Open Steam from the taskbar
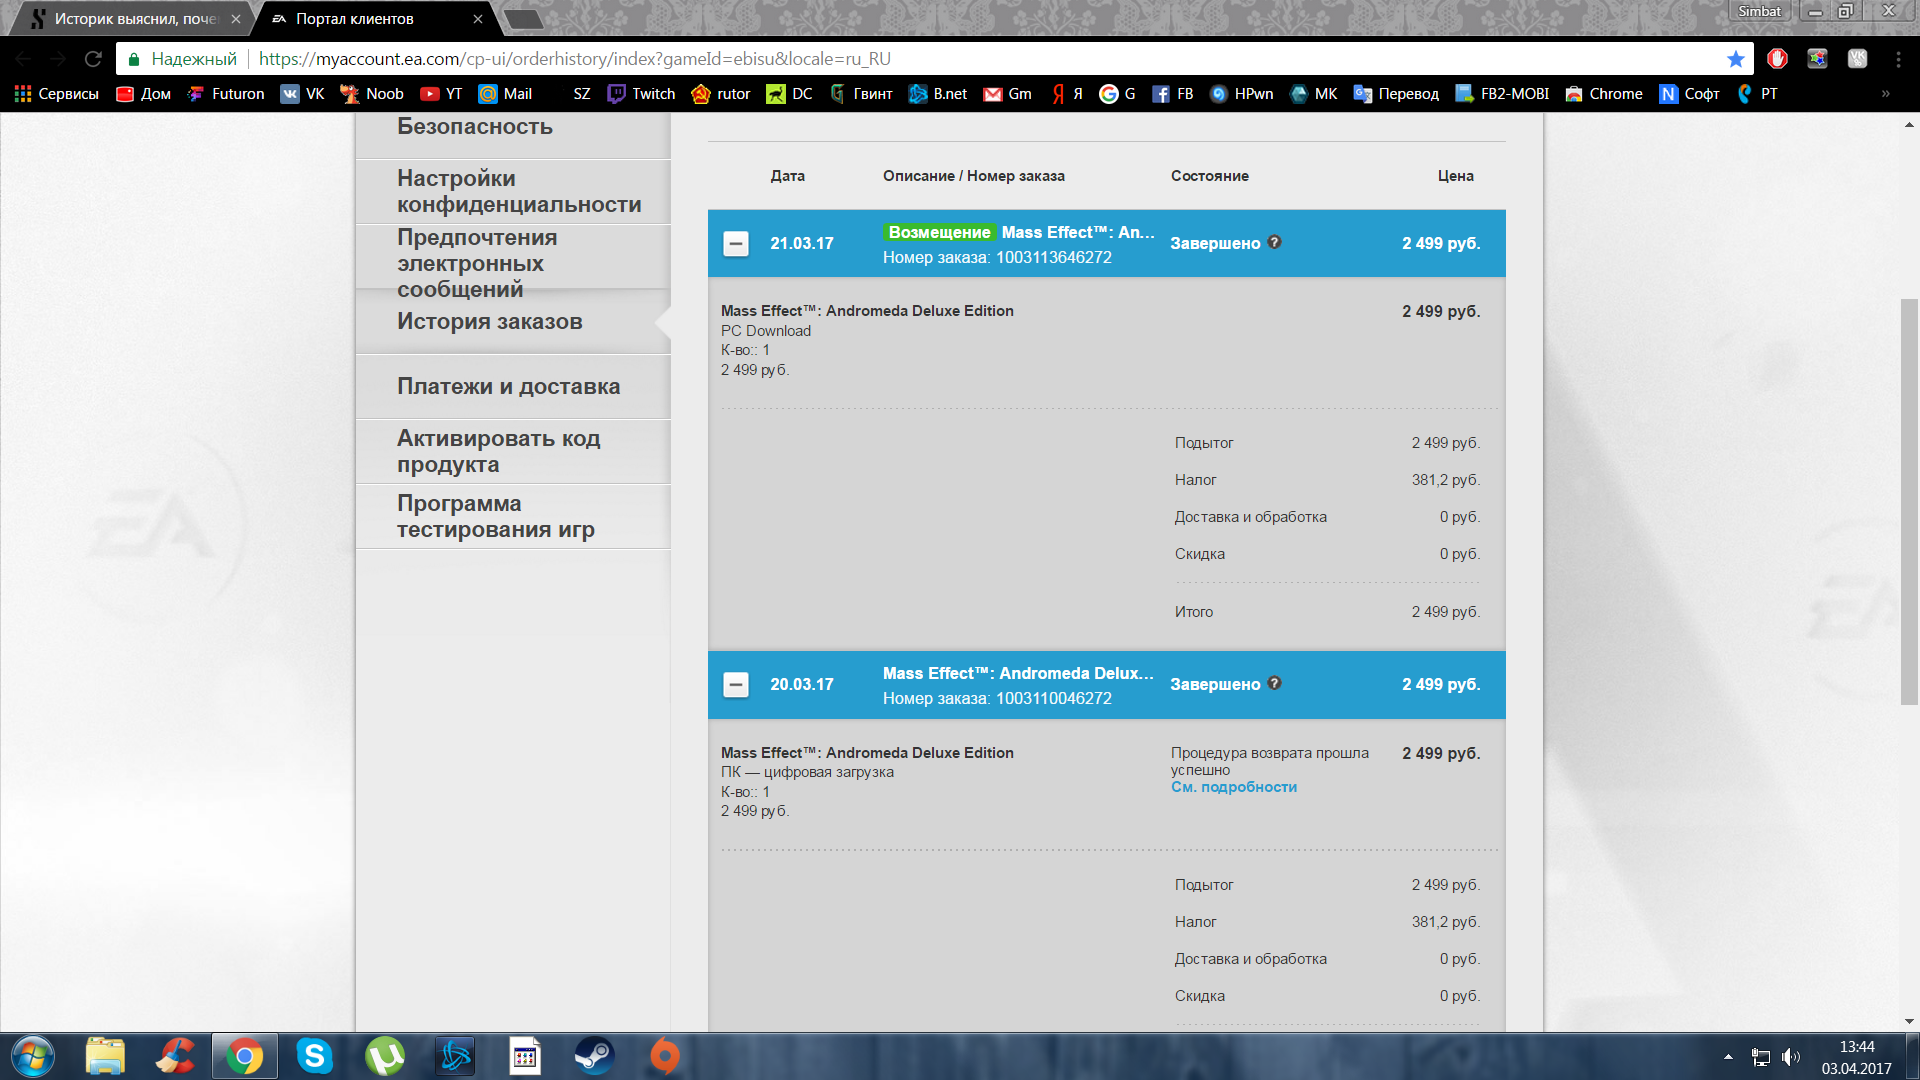The width and height of the screenshot is (1920, 1080). (594, 1056)
